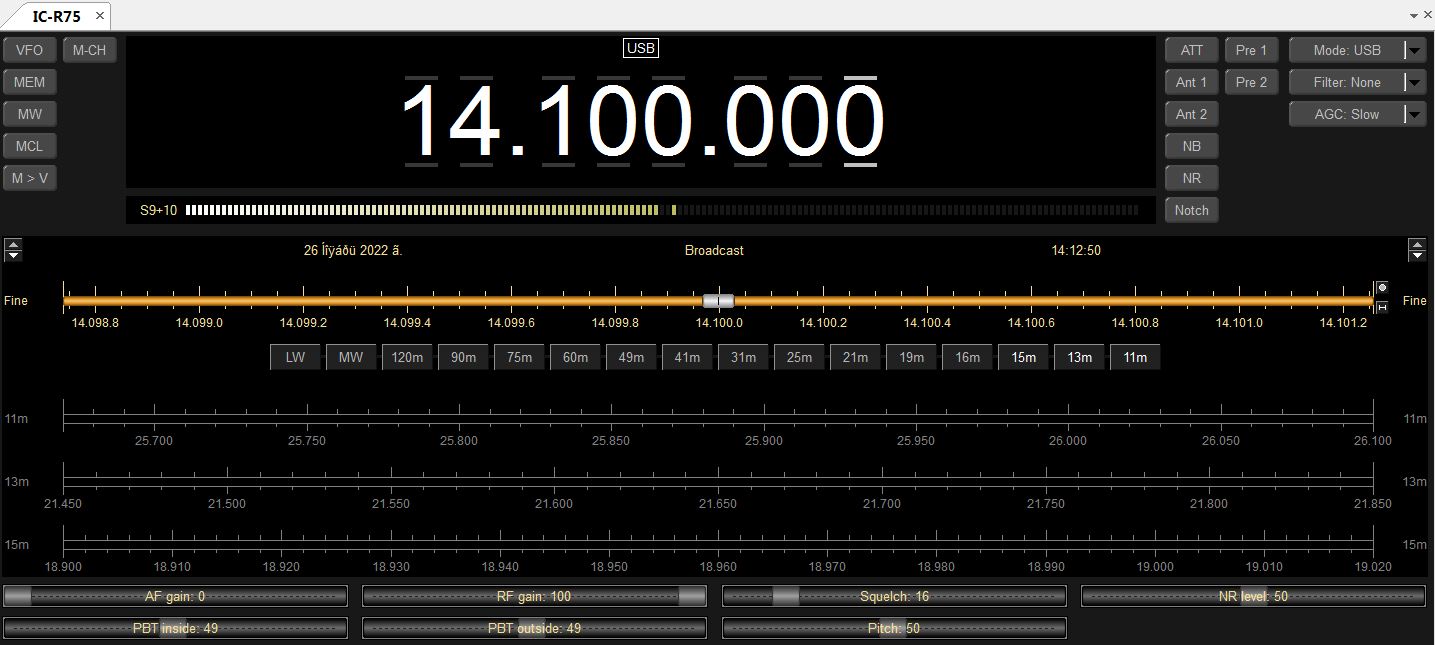Select the MW band button next to LW
The image size is (1435, 645).
[351, 357]
